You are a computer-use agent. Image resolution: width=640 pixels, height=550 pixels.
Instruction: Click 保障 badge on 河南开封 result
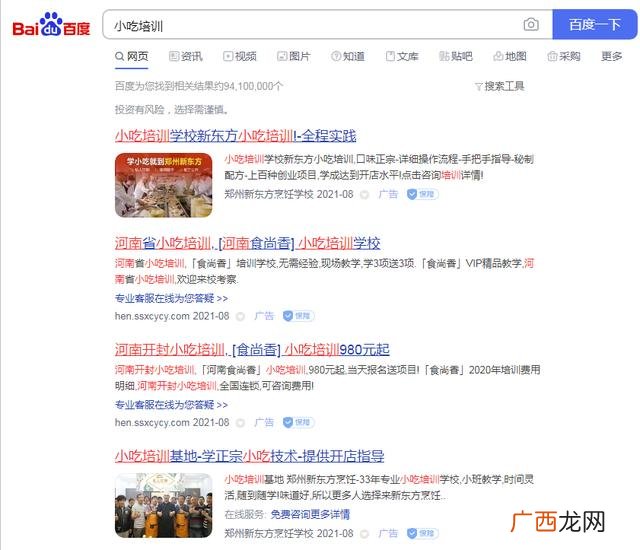298,422
